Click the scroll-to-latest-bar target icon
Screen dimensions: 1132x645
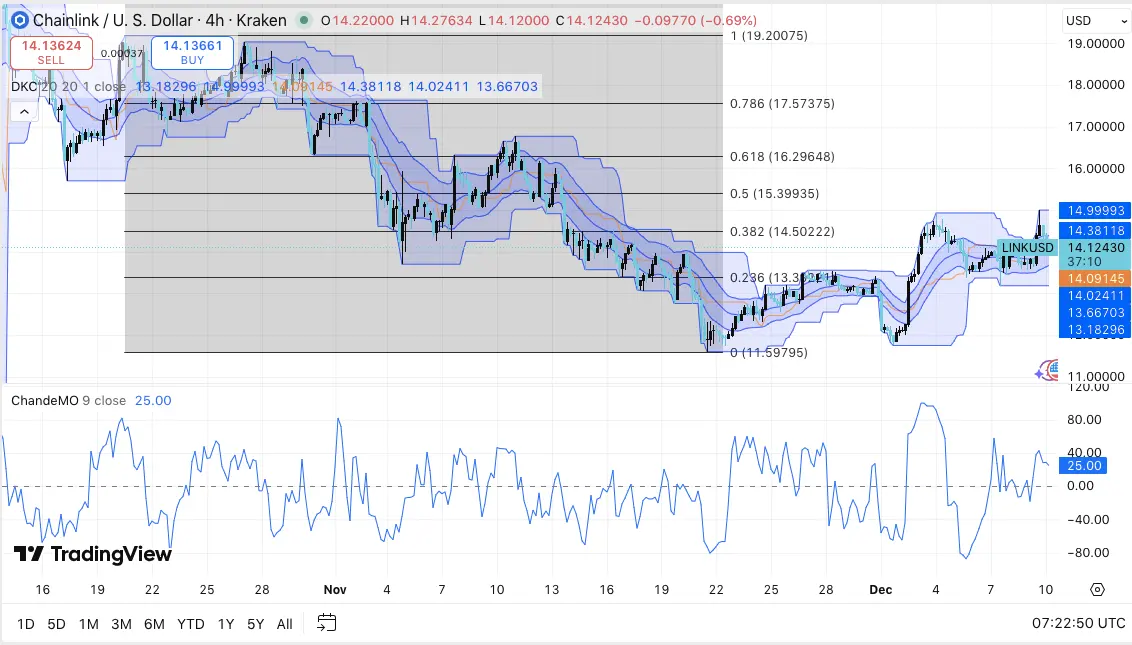tap(1096, 590)
